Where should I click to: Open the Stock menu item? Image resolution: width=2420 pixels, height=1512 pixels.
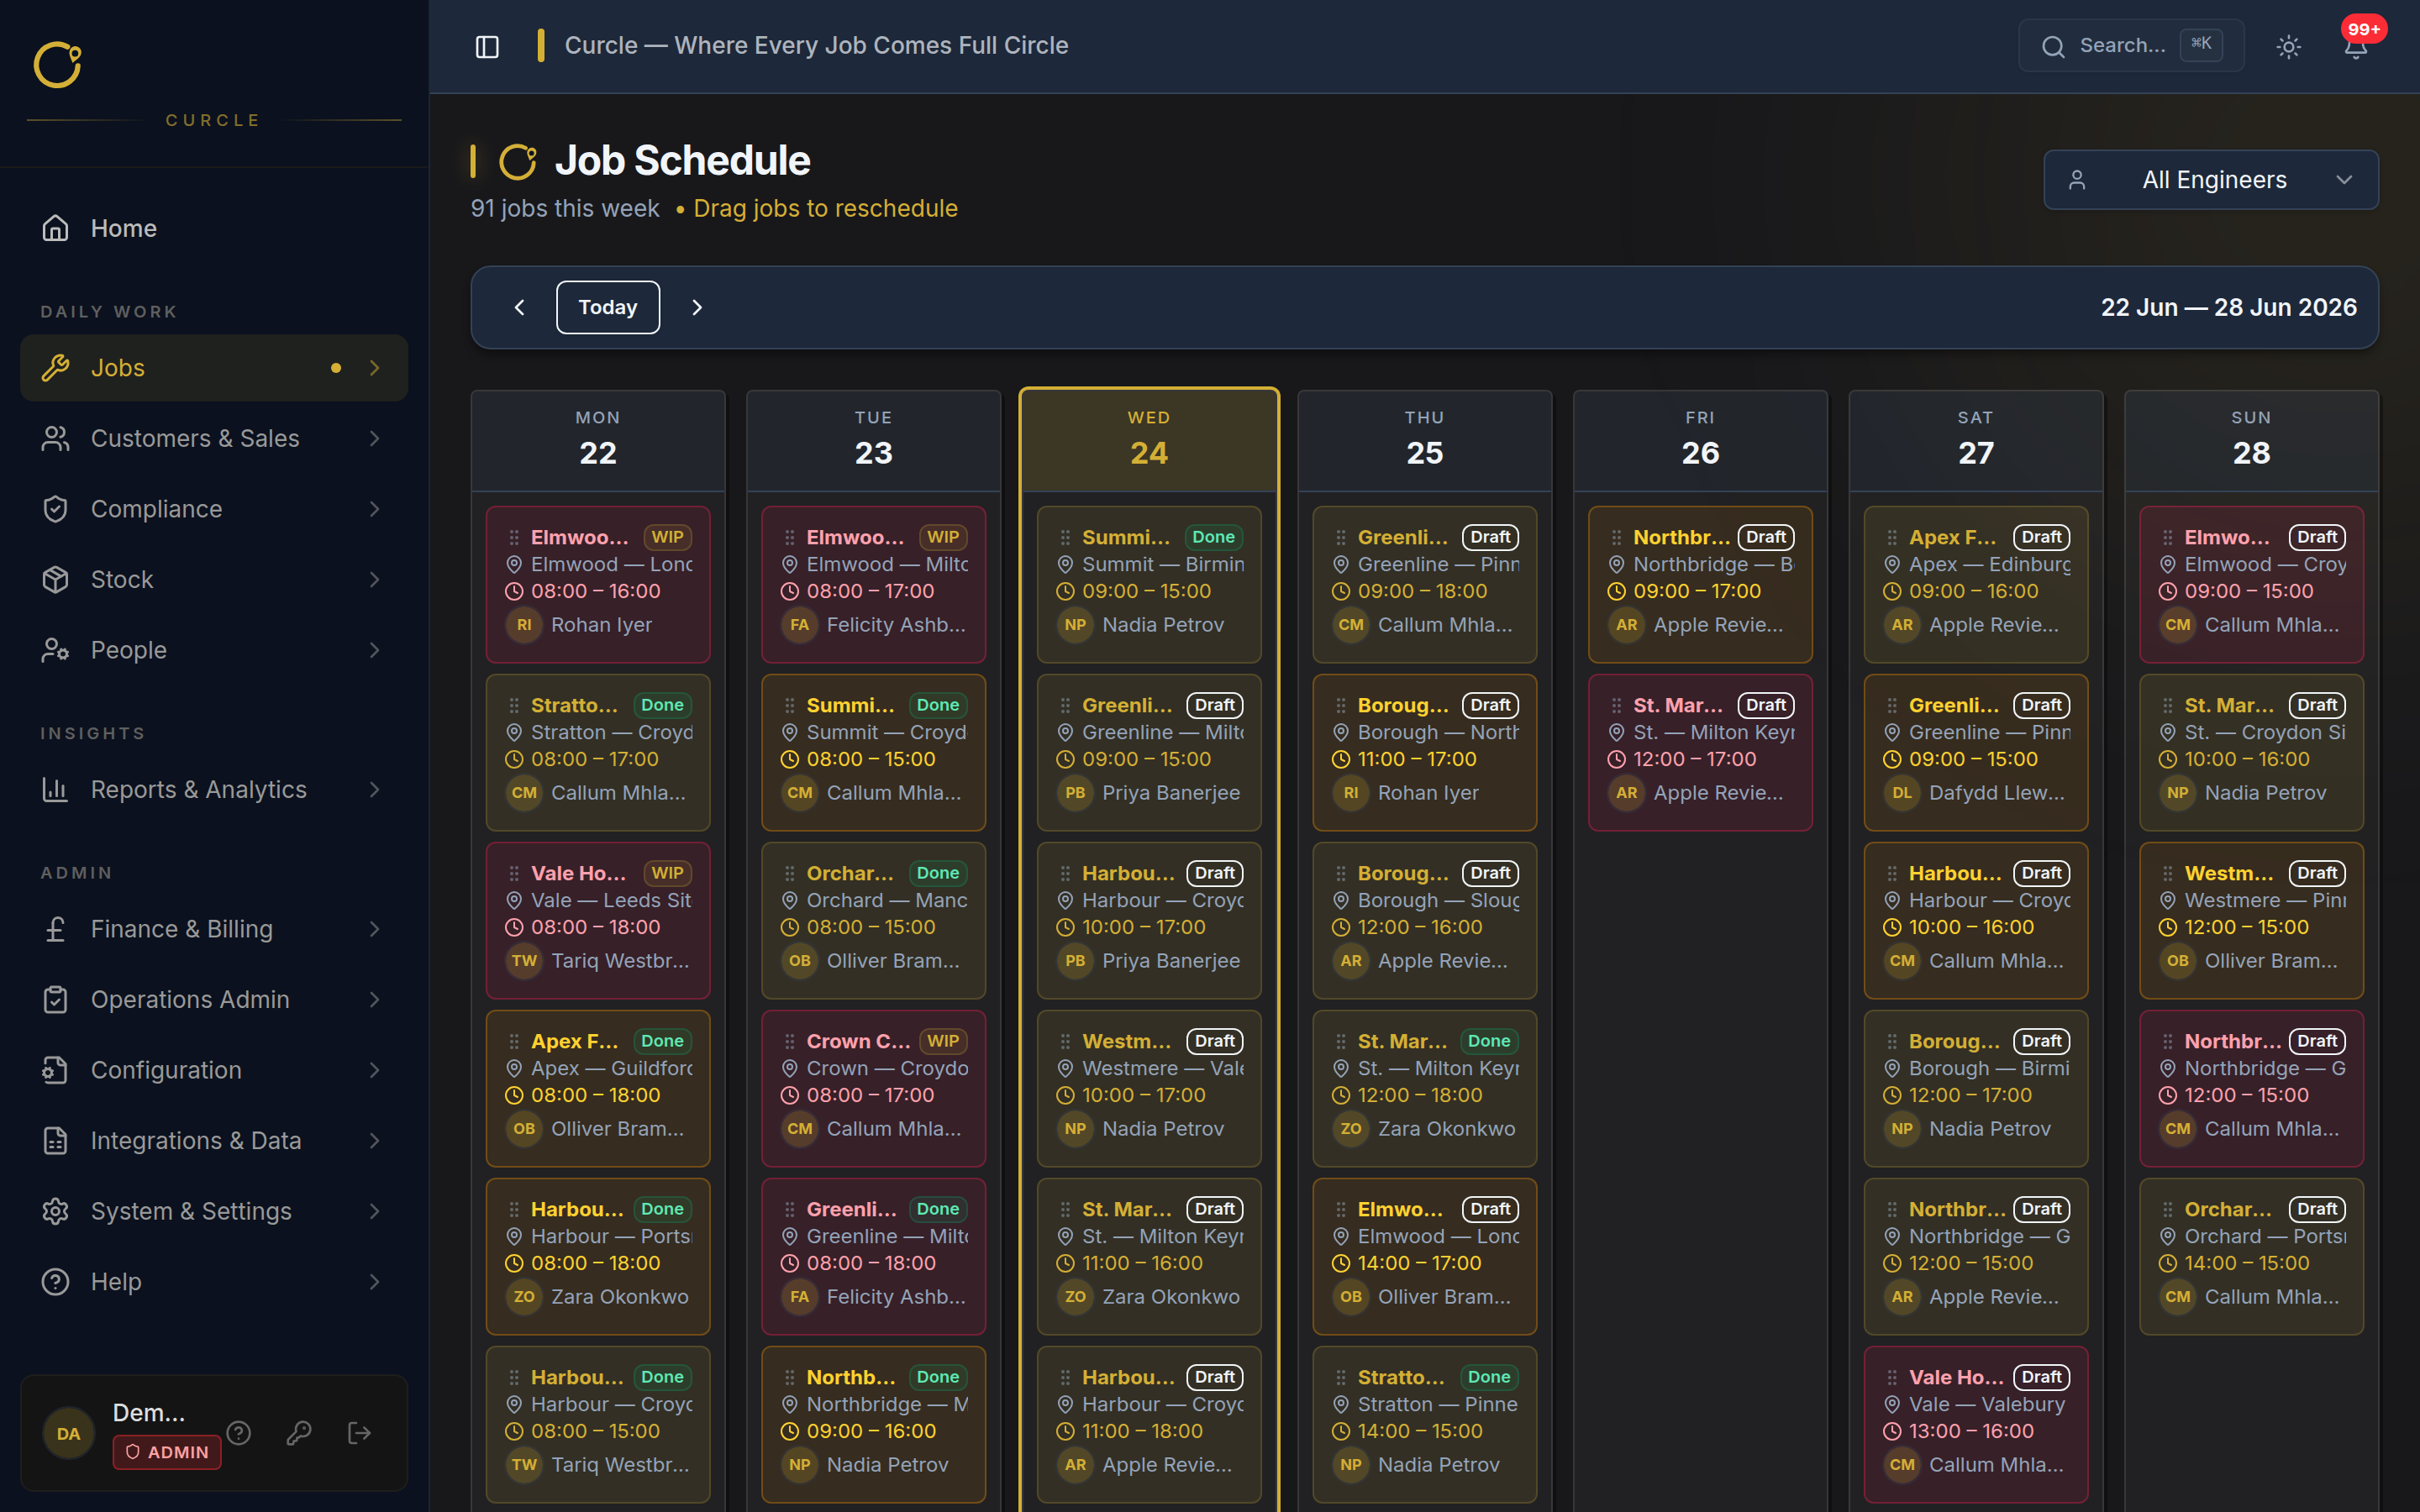(x=214, y=579)
